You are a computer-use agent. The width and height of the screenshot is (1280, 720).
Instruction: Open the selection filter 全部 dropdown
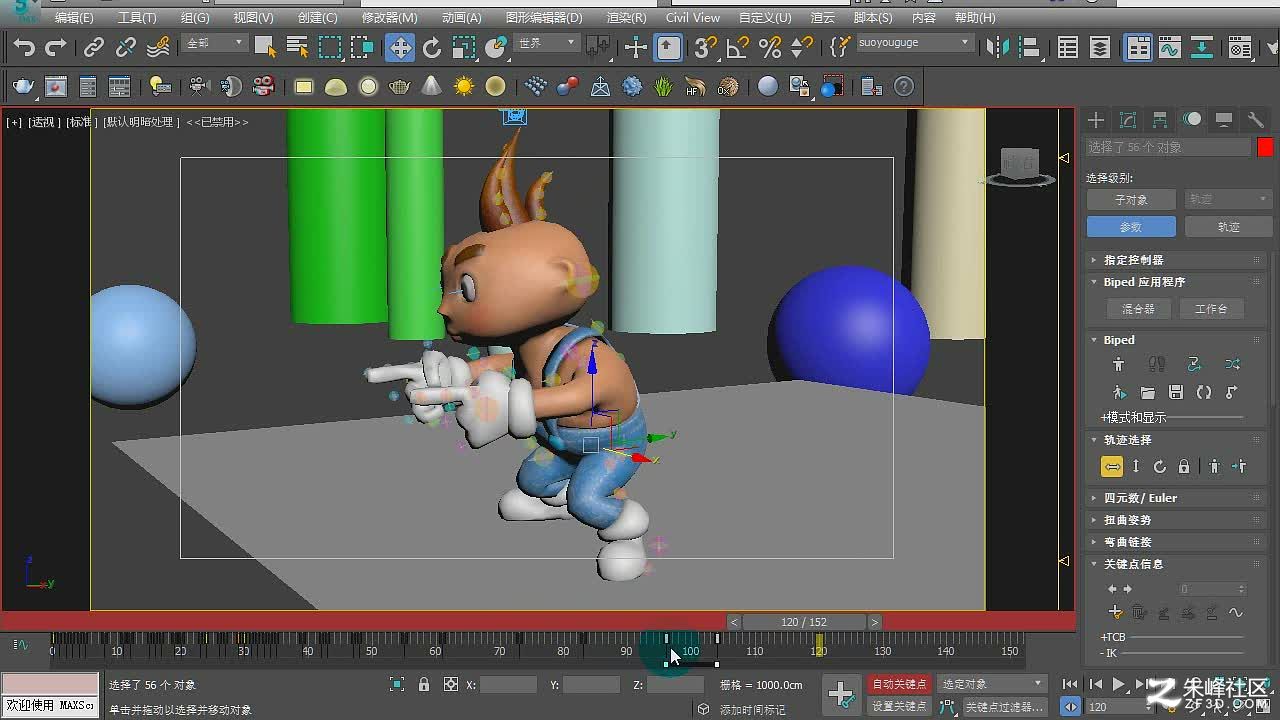[x=215, y=43]
